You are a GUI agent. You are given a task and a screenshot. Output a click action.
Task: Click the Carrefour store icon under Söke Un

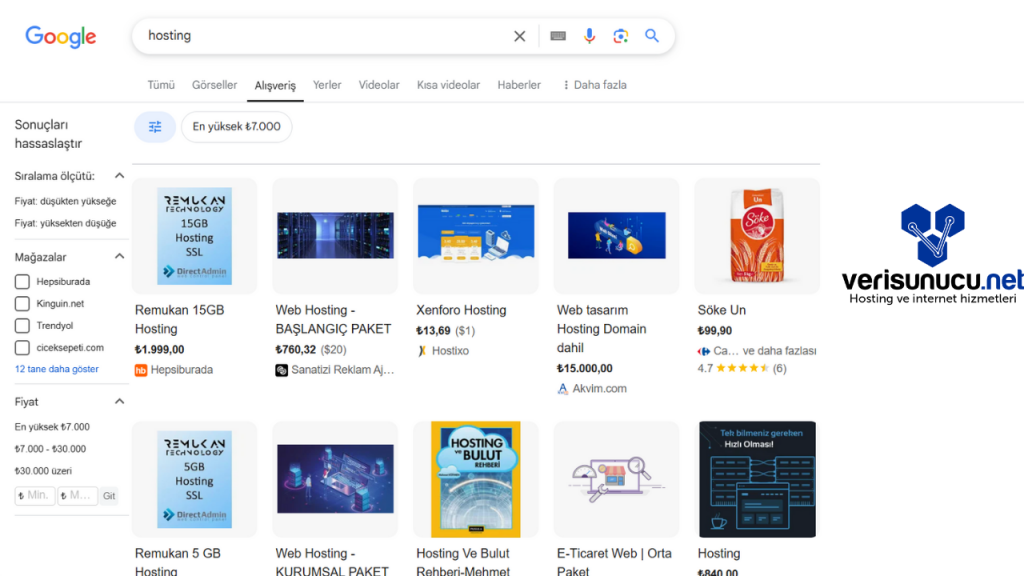703,351
